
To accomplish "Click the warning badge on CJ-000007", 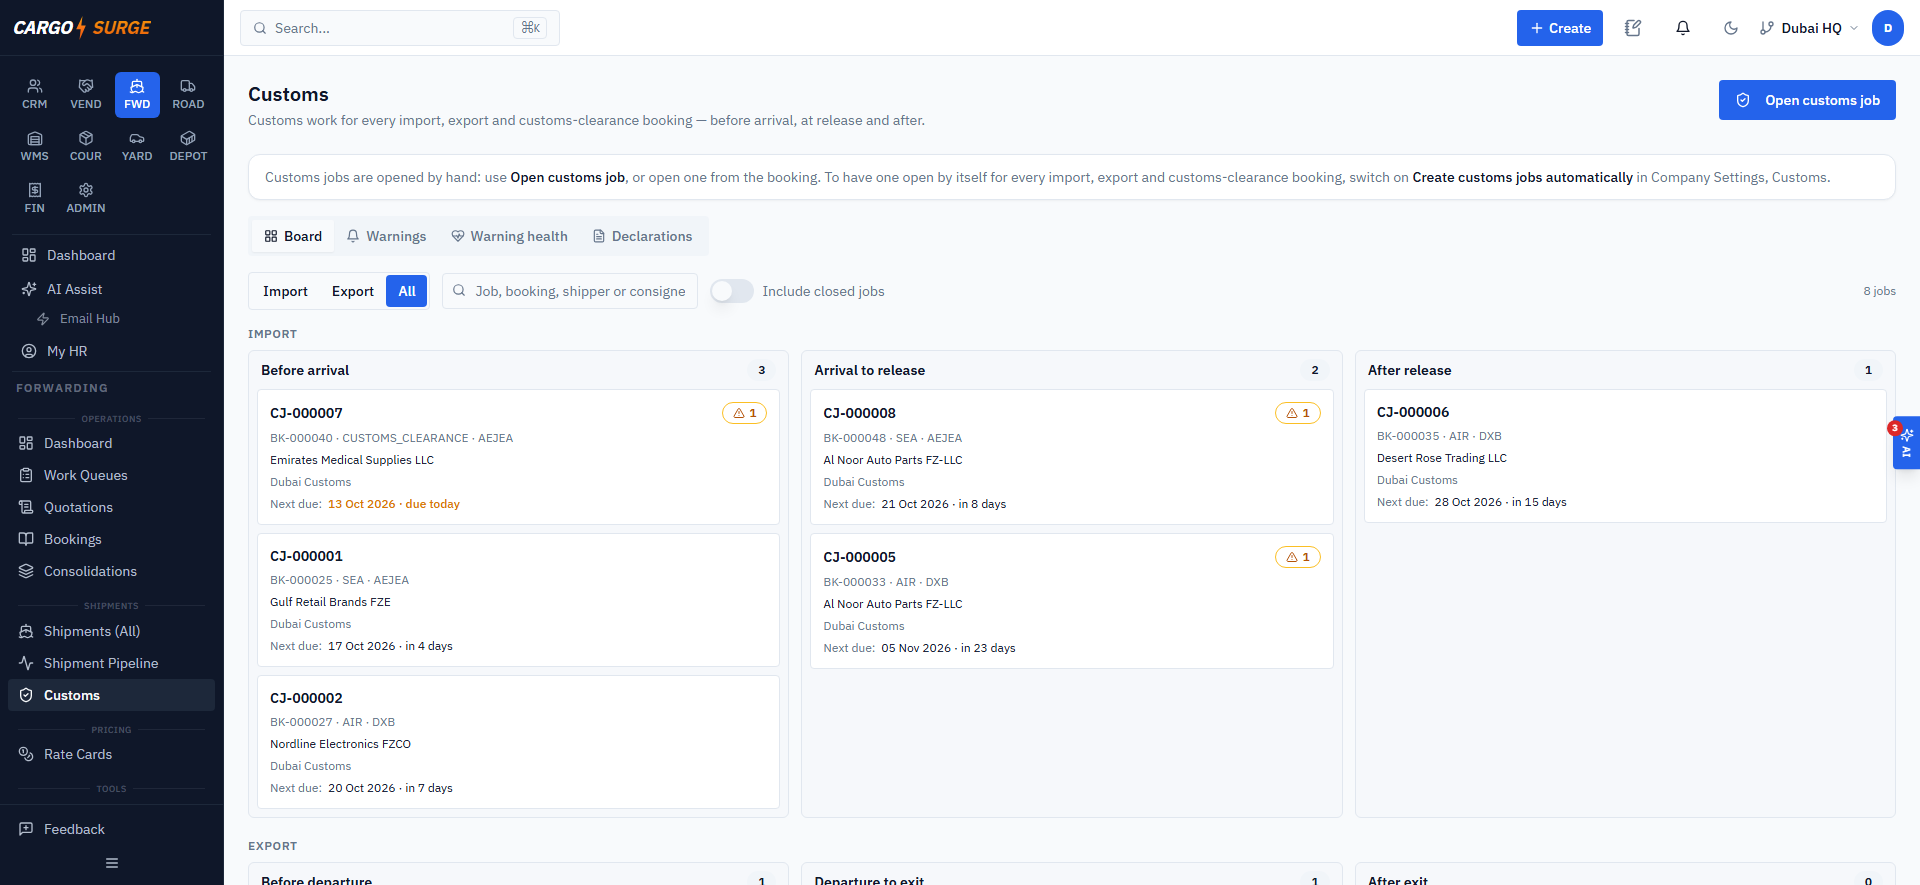I will coord(745,413).
